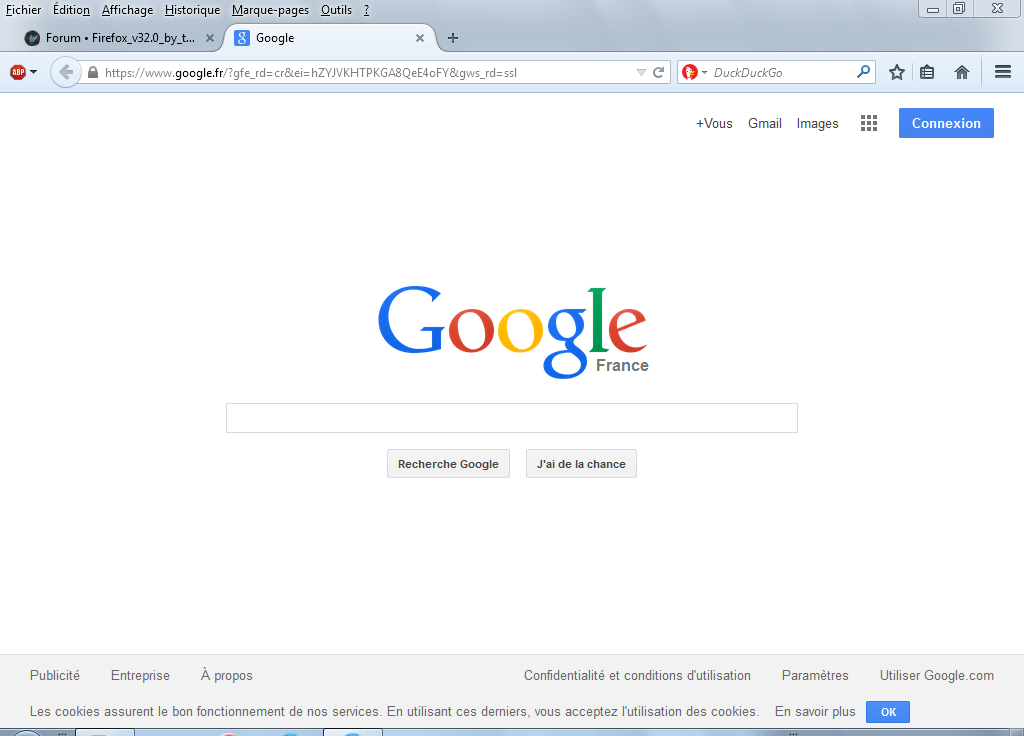Image resolution: width=1024 pixels, height=736 pixels.
Task: Click the URL address bar text
Action: tap(311, 72)
